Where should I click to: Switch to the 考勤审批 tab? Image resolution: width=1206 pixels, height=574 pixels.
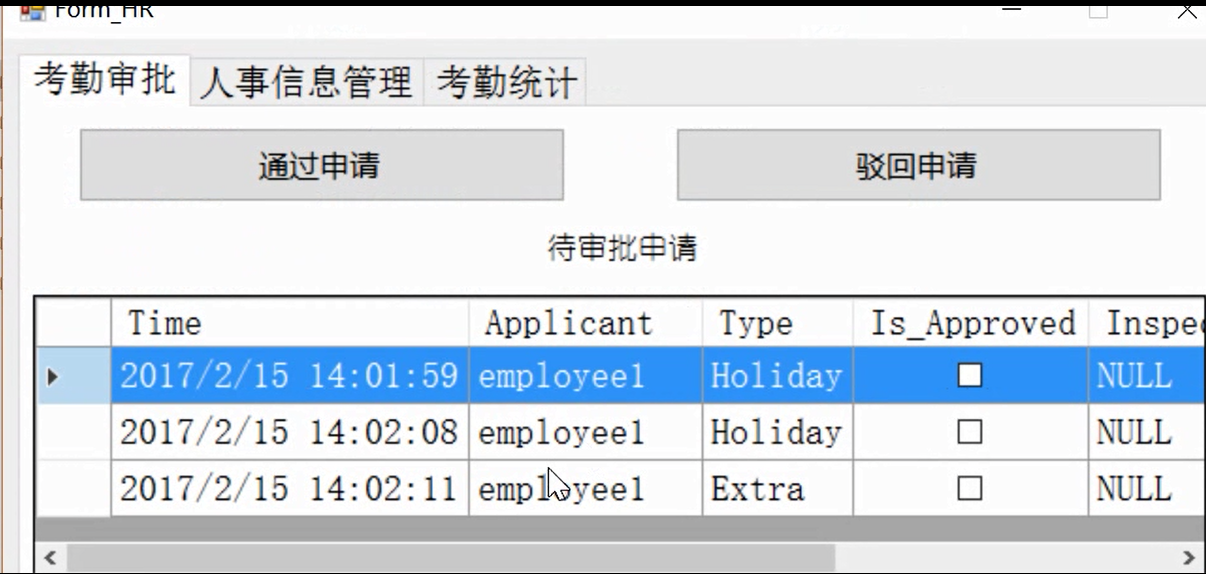coord(105,78)
